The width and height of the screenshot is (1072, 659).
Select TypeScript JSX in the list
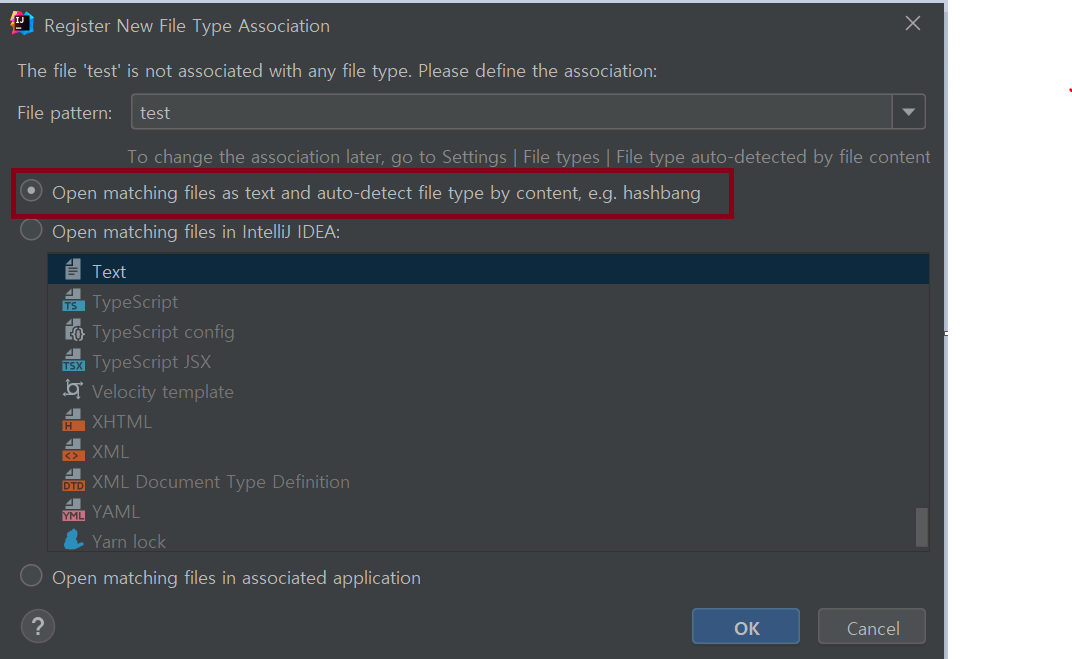(x=488, y=362)
